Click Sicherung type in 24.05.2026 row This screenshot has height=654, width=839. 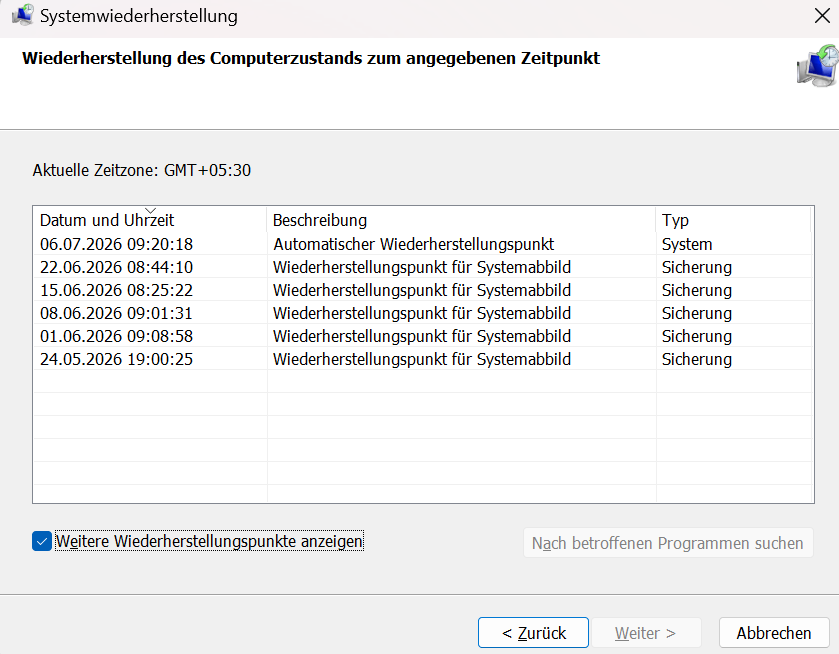pos(697,359)
